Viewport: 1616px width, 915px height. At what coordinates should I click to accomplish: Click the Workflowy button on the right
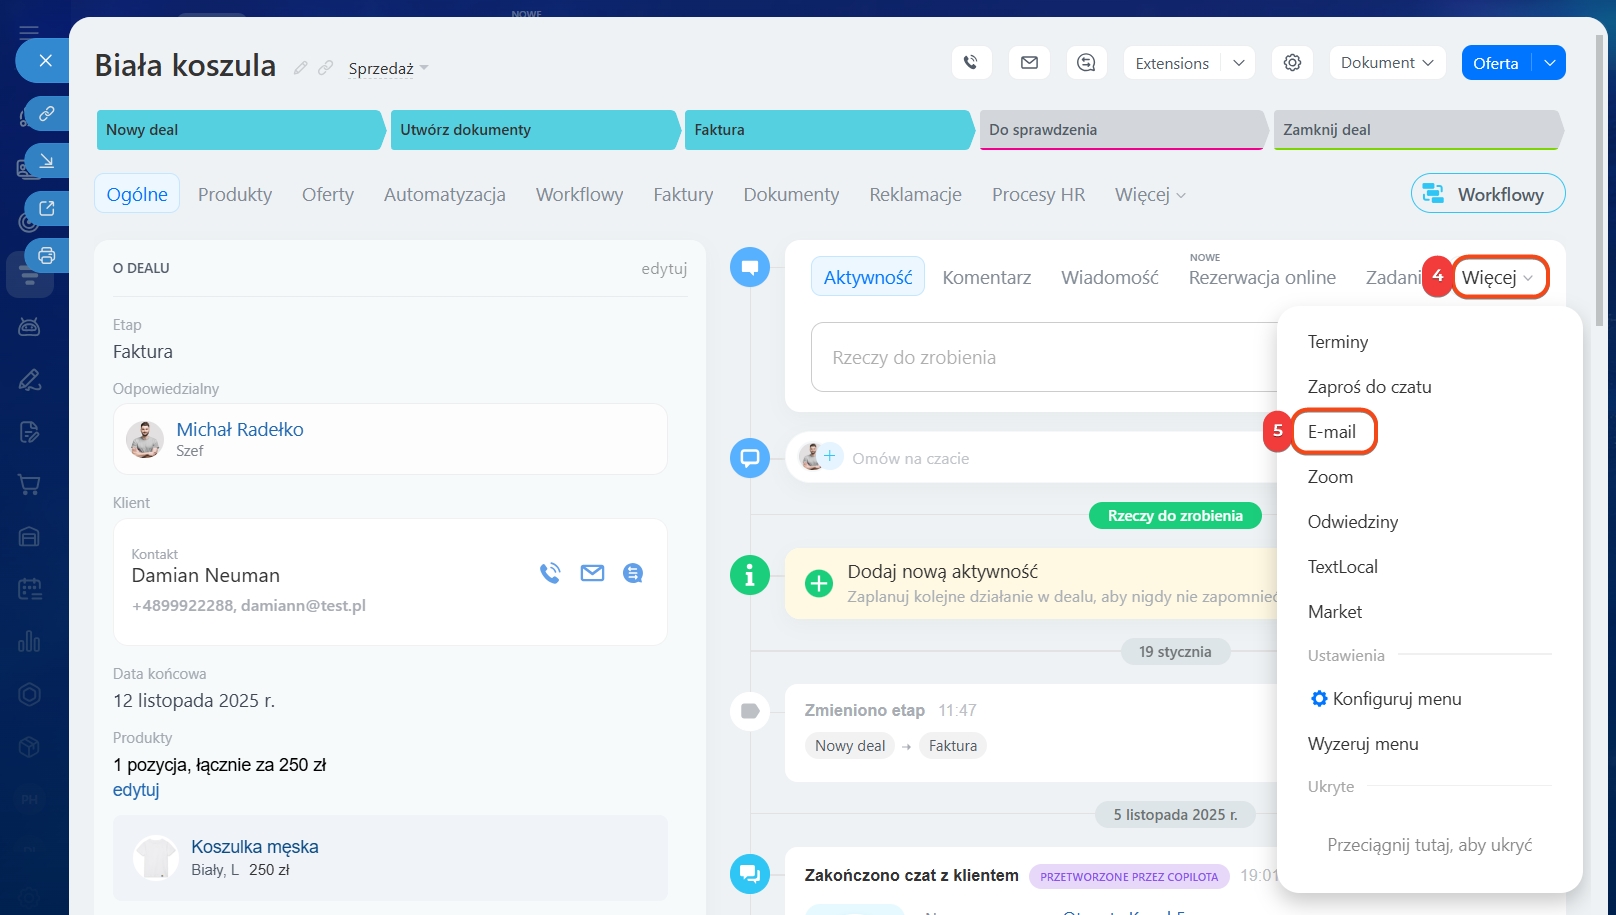pyautogui.click(x=1487, y=194)
